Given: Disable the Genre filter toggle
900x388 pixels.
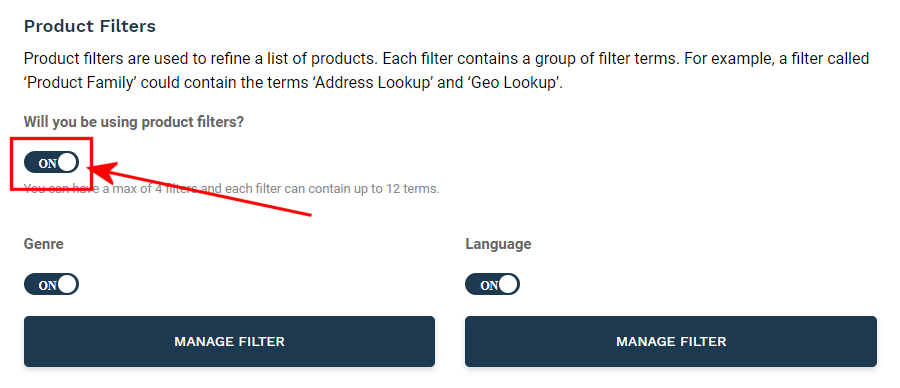Looking at the screenshot, I should [51, 285].
